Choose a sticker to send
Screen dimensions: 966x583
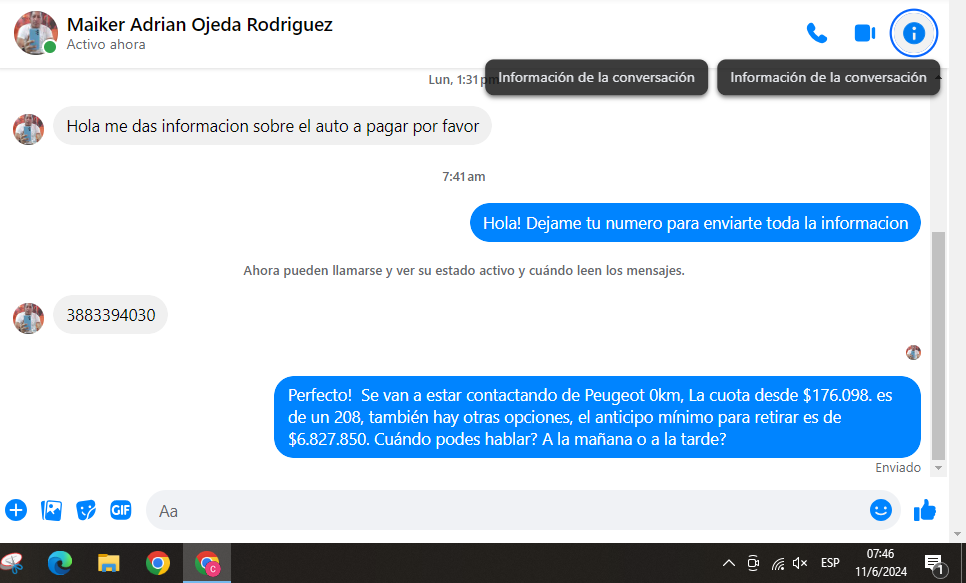[x=86, y=510]
